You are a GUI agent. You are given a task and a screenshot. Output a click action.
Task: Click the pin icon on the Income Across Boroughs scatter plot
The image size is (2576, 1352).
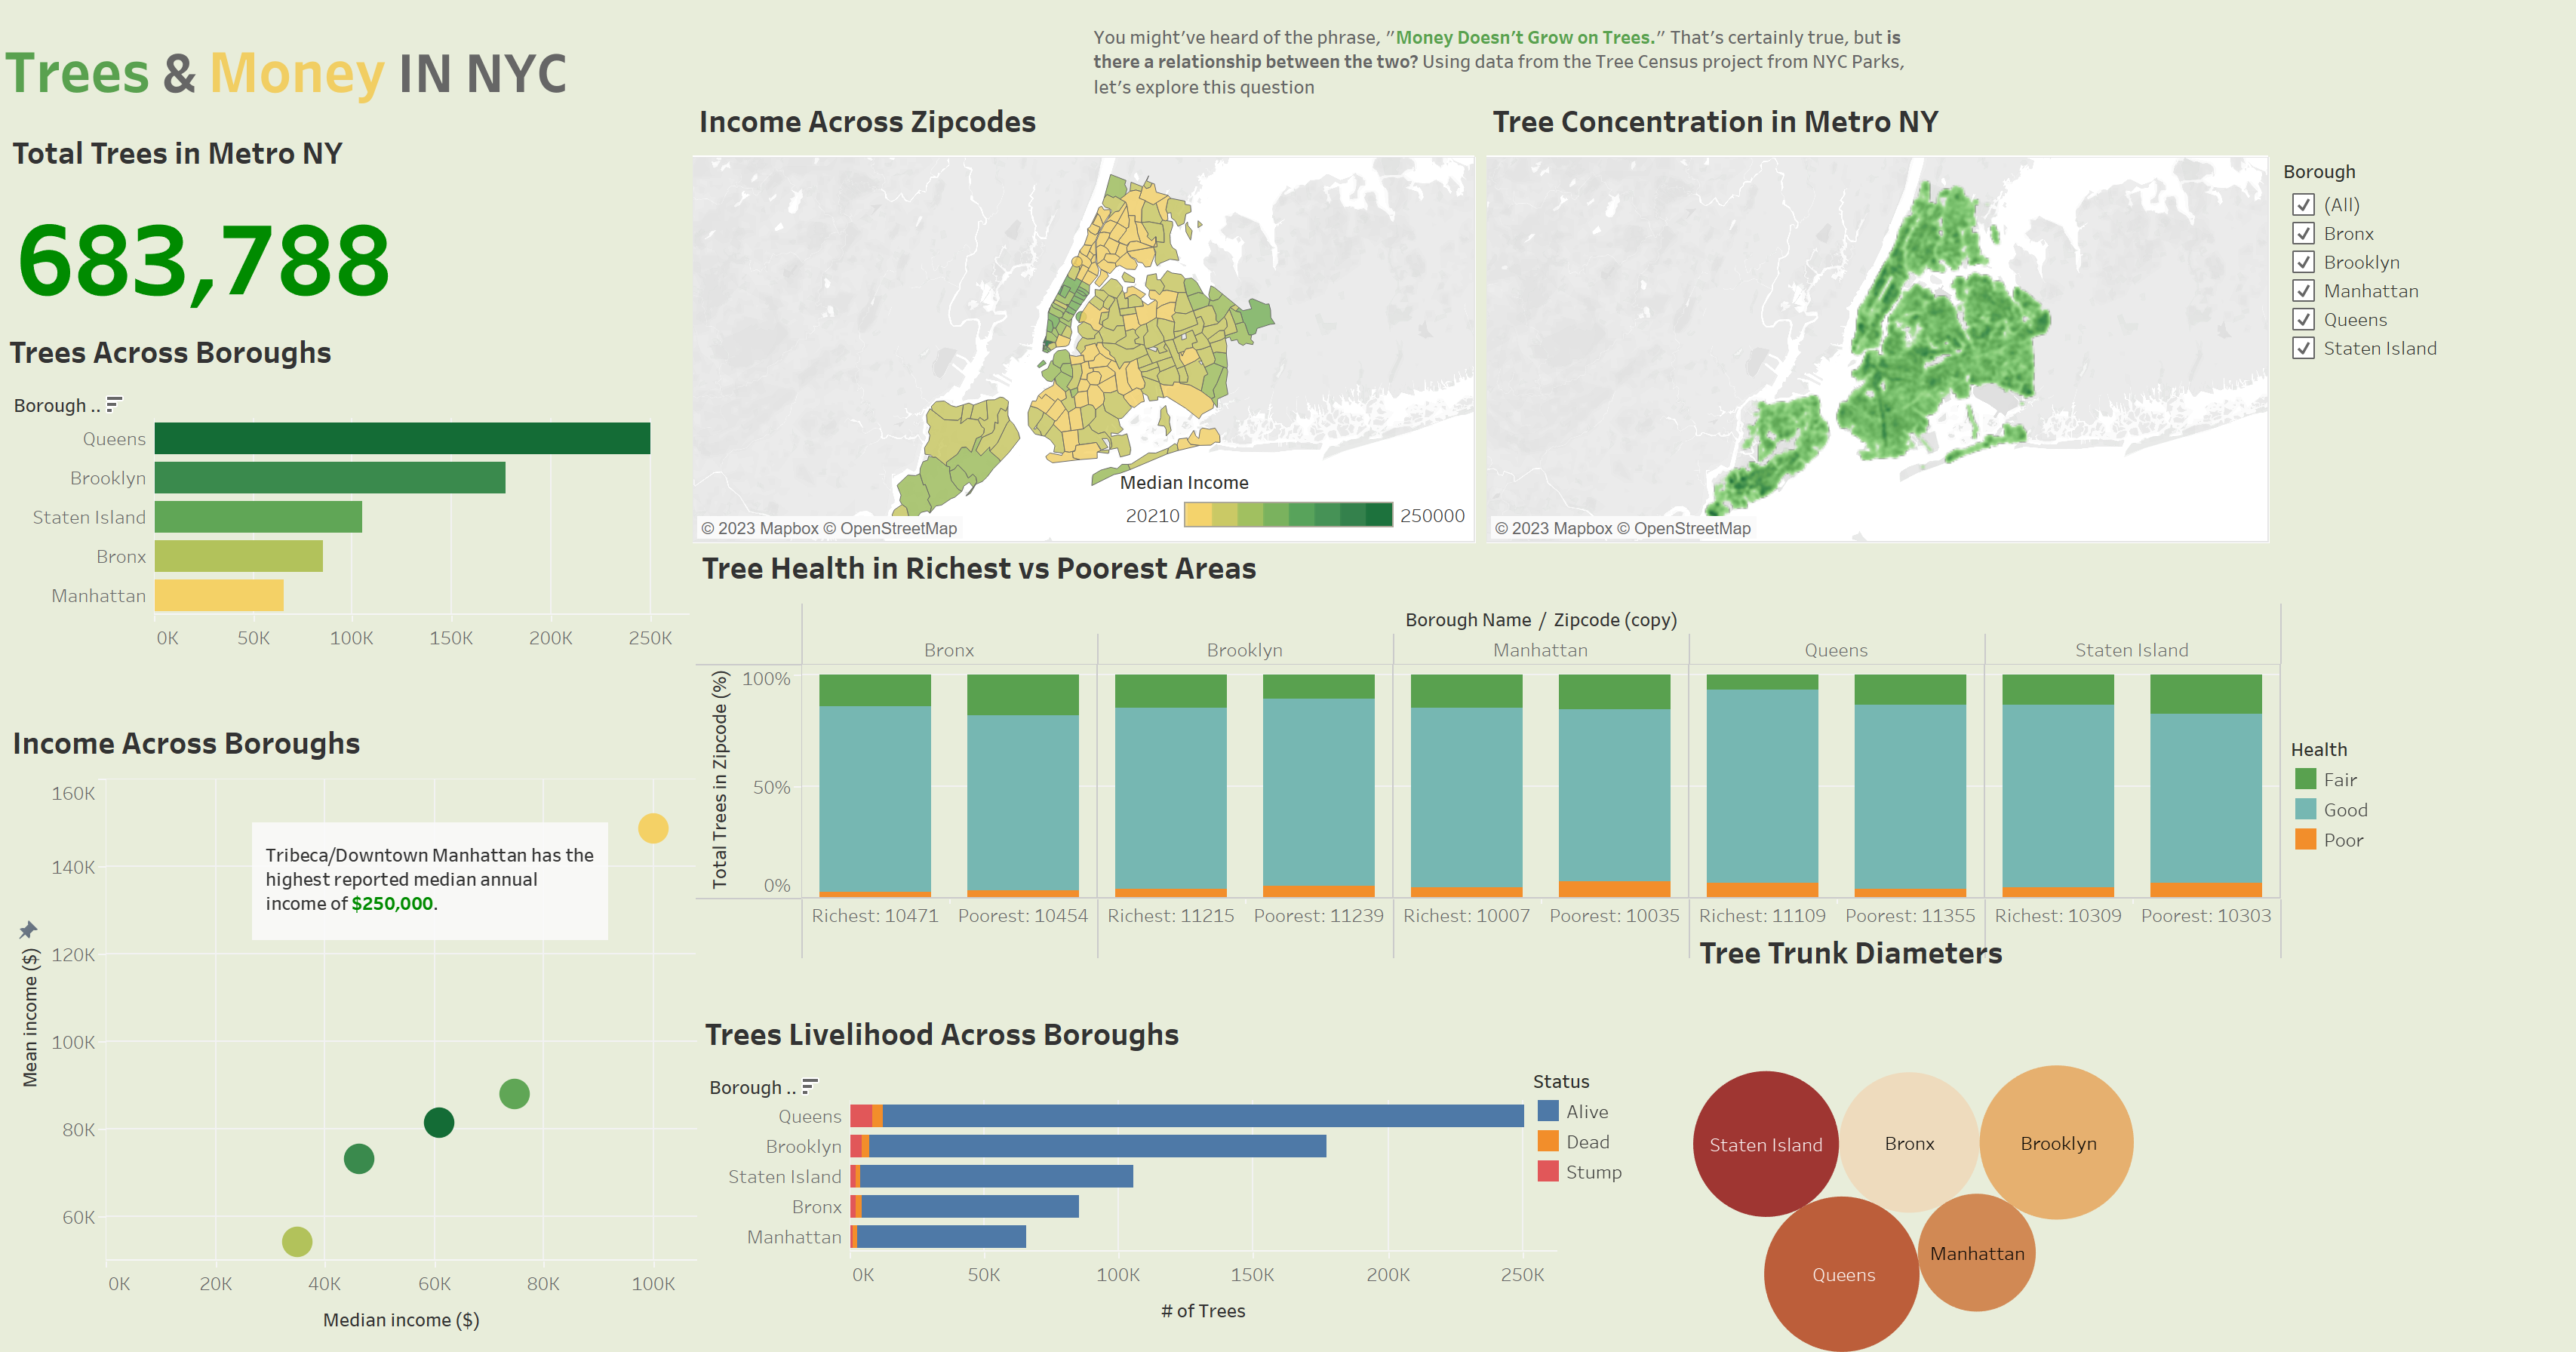pyautogui.click(x=29, y=930)
